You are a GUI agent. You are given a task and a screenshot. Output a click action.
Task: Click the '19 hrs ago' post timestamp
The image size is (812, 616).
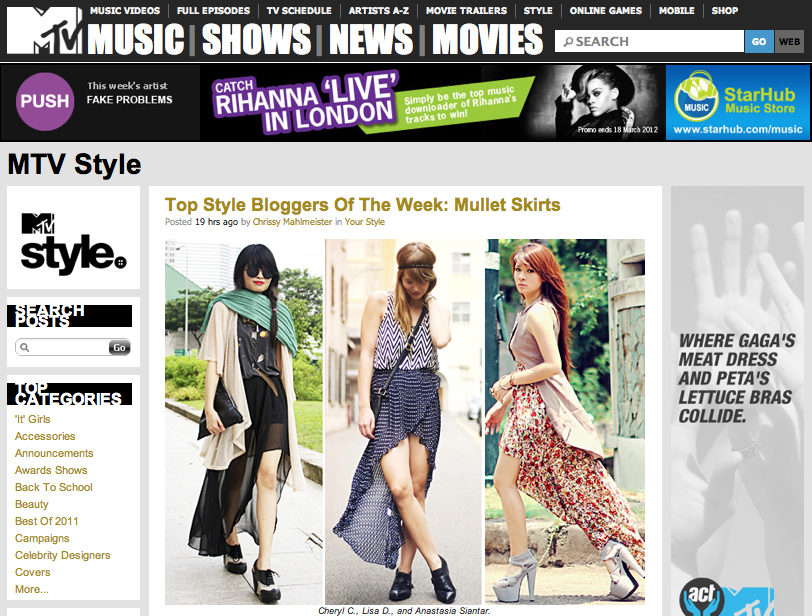(x=216, y=222)
